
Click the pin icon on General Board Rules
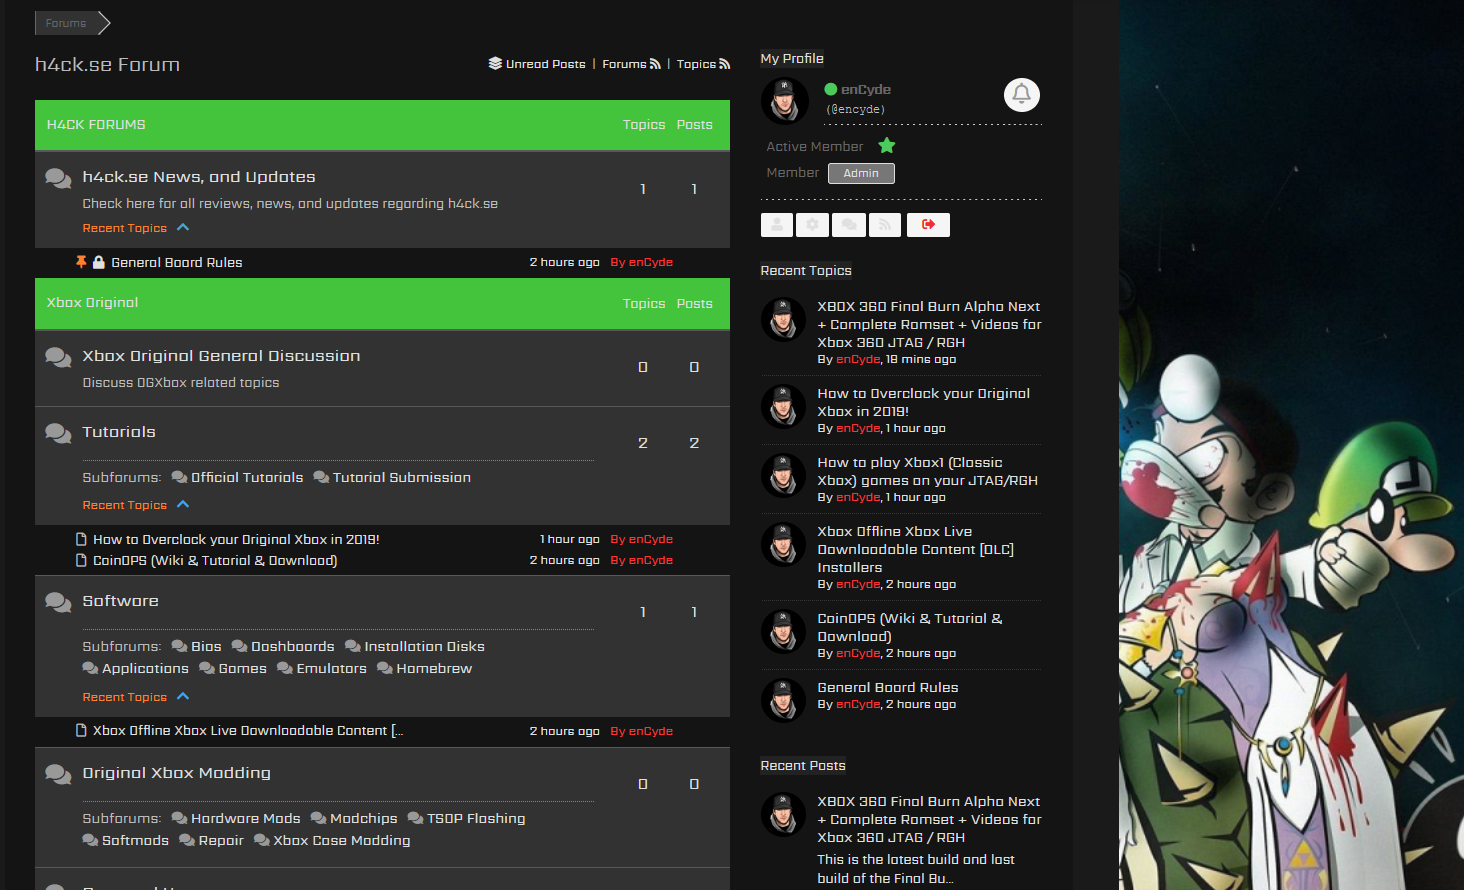coord(81,262)
